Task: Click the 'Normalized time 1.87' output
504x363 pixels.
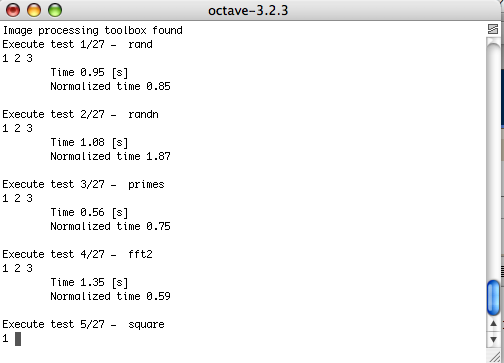Action: (x=110, y=156)
